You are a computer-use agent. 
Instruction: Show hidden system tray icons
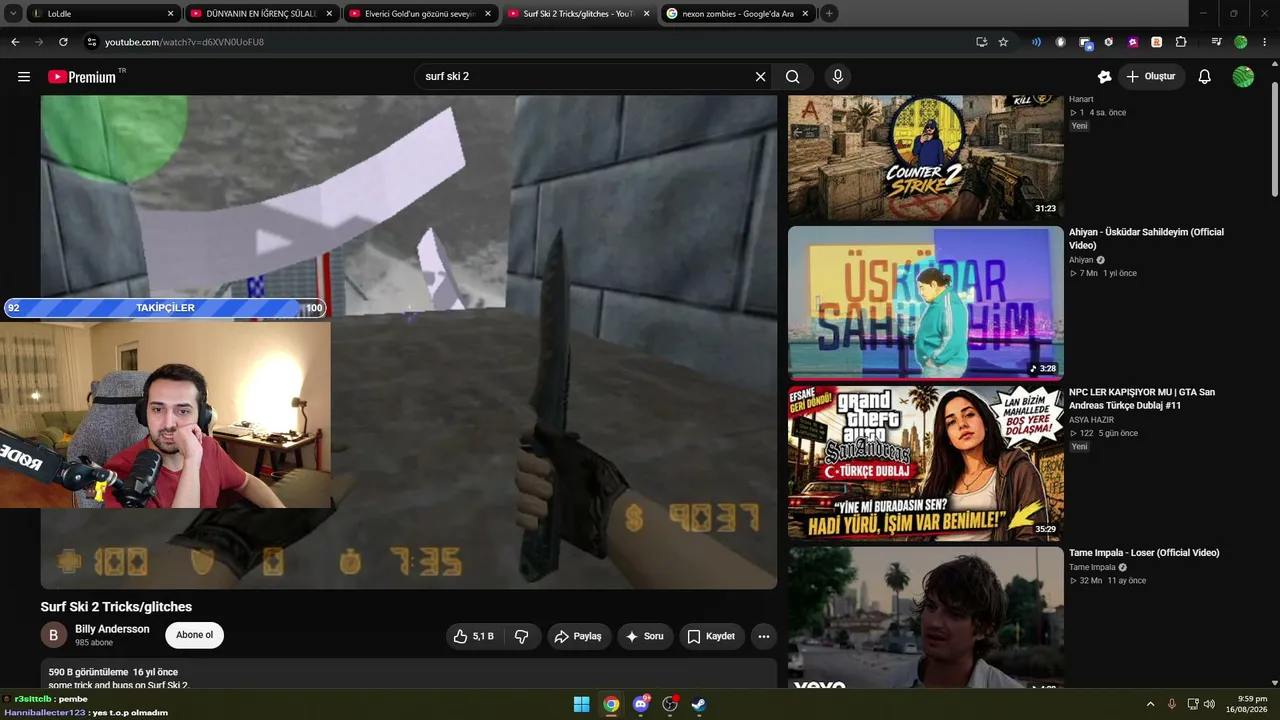coord(1150,704)
